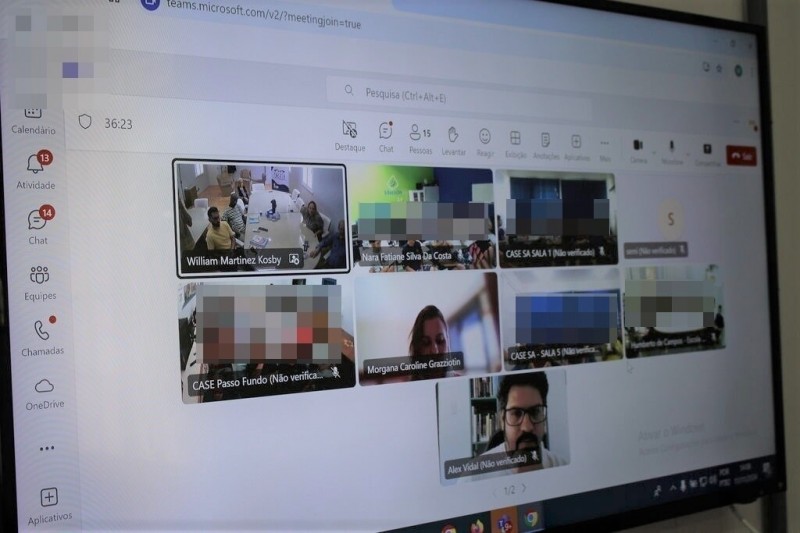Click Destaque in the meeting toolbar
This screenshot has height=533, width=800.
[349, 136]
